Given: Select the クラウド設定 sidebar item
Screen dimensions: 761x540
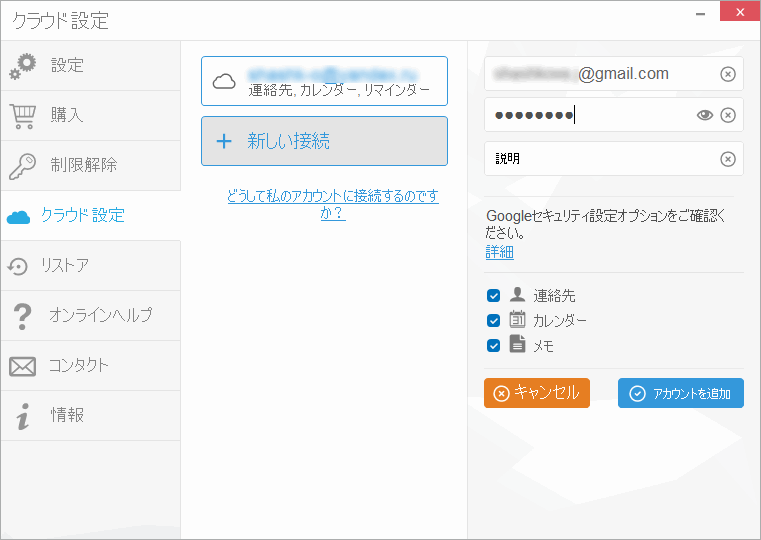Looking at the screenshot, I should click(x=91, y=215).
